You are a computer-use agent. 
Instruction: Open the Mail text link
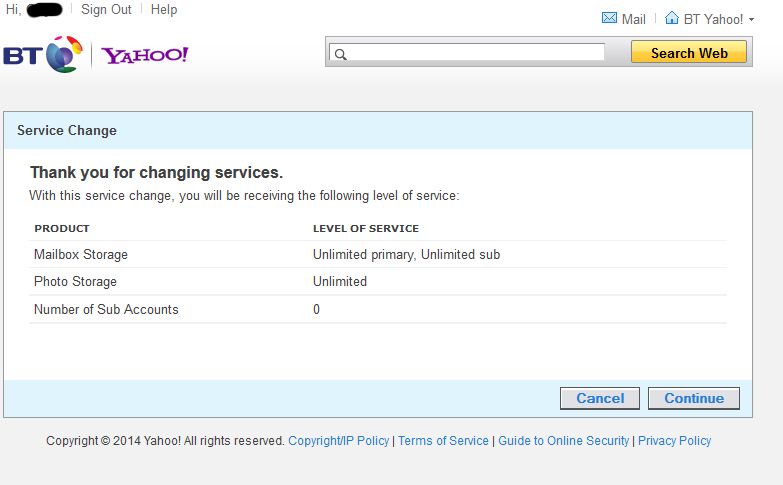(634, 19)
